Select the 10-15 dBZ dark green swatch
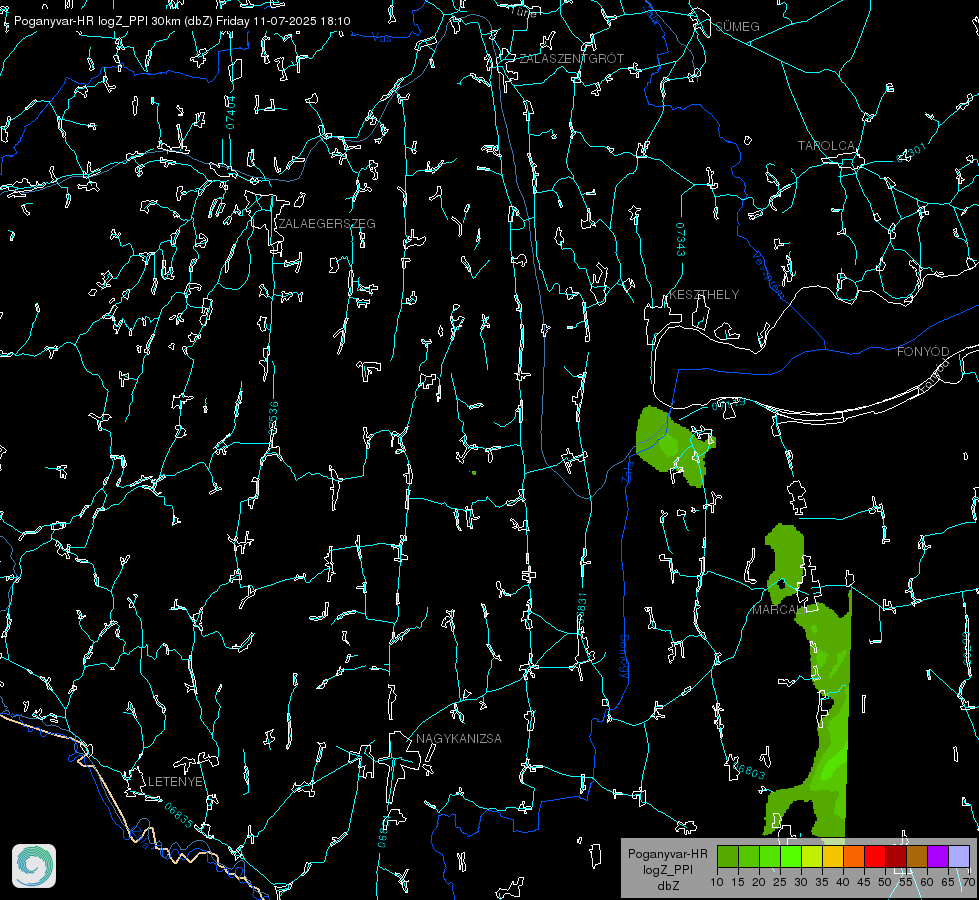 728,856
